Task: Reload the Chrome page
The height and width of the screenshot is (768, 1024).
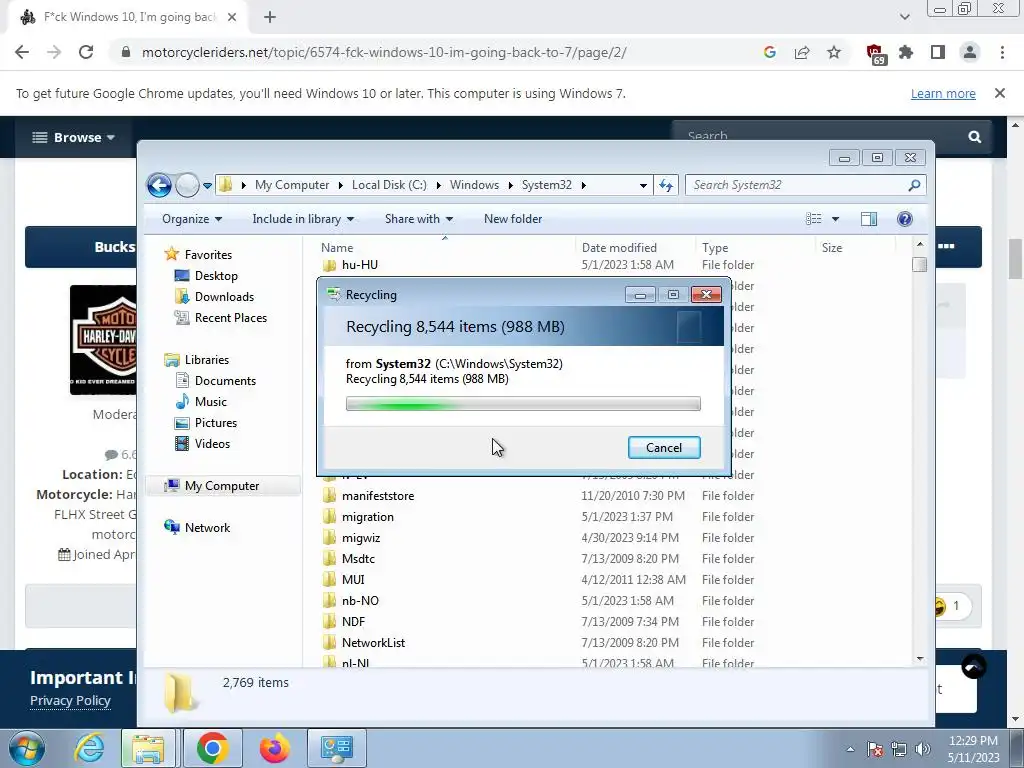Action: pyautogui.click(x=86, y=52)
